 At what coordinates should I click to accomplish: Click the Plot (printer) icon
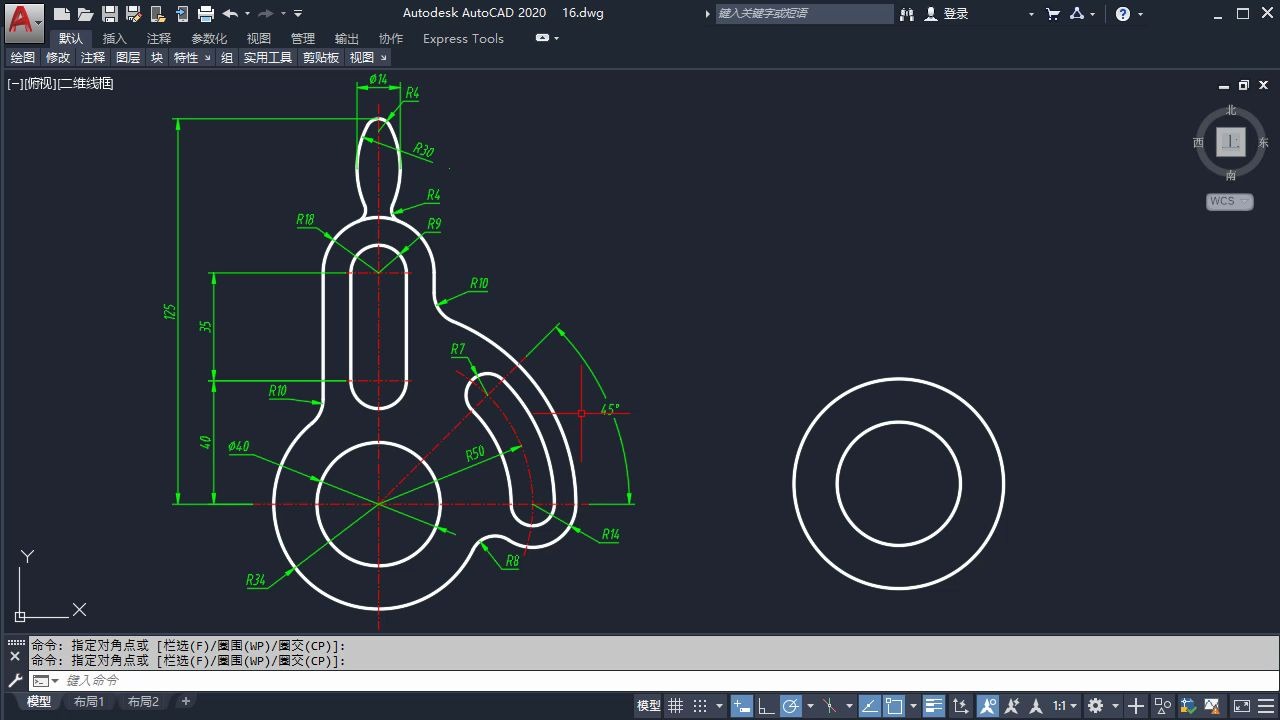206,14
